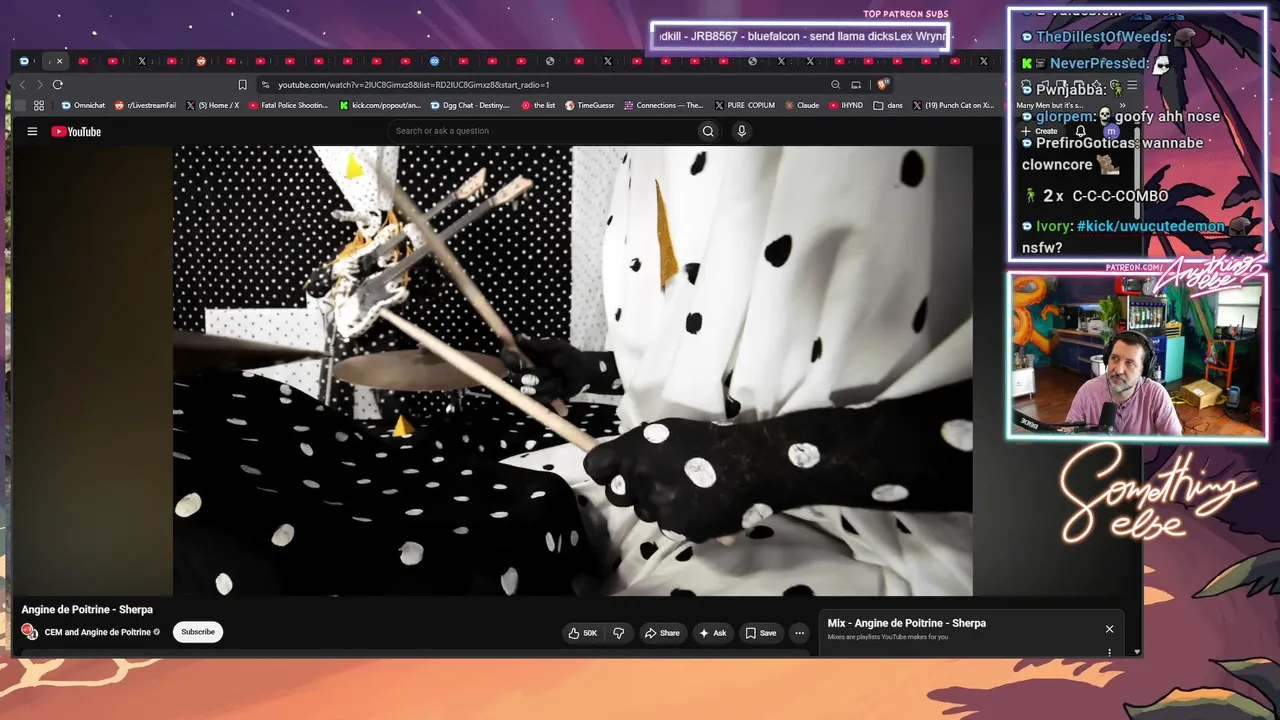Close the active browser tab

(59, 61)
